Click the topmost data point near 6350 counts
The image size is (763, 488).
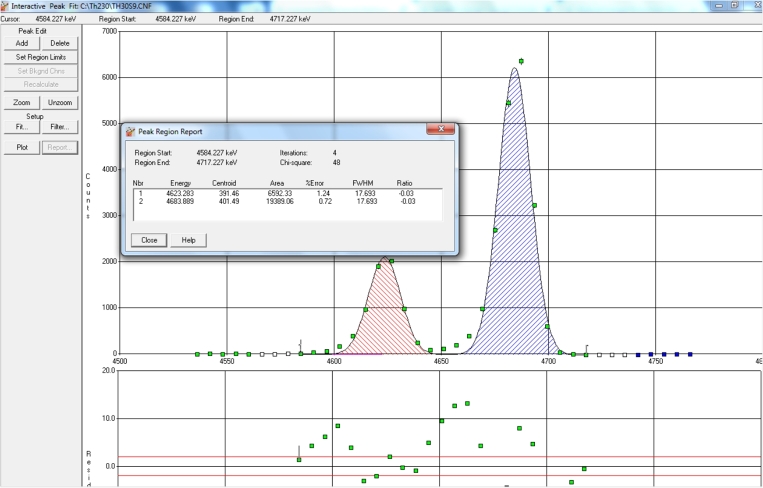tap(521, 61)
